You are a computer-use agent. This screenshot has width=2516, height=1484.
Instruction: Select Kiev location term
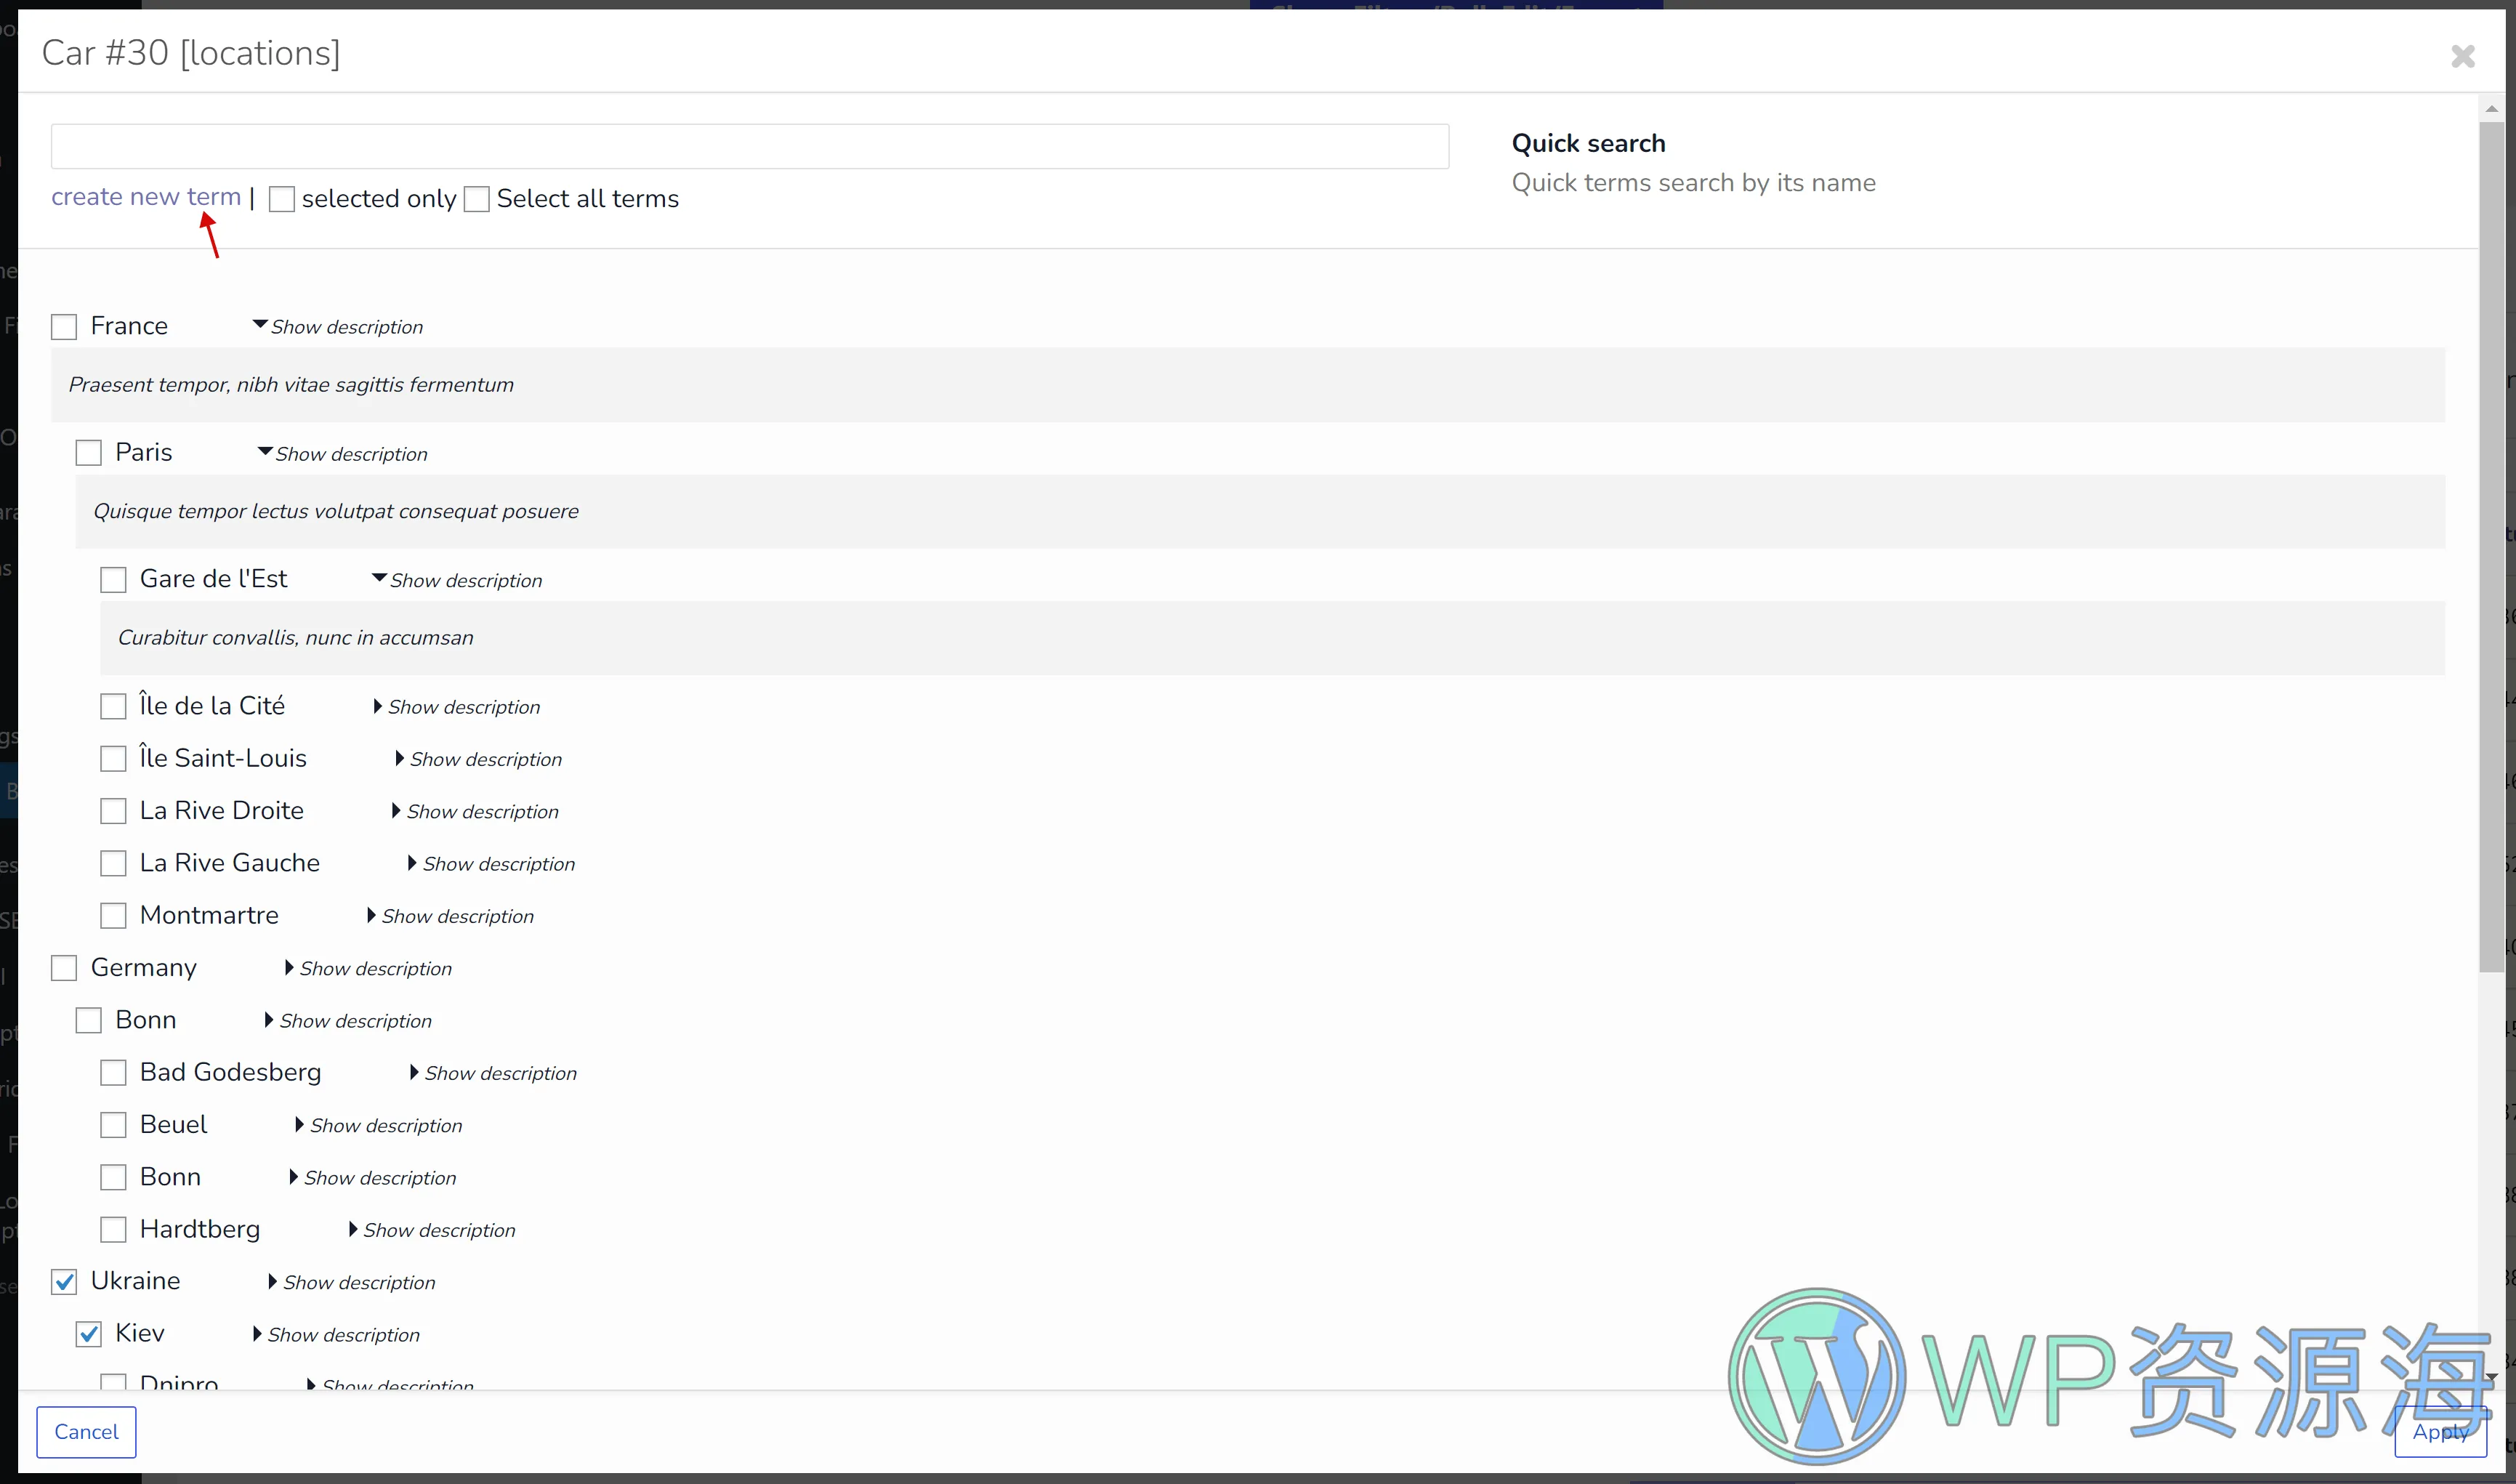pyautogui.click(x=89, y=1332)
